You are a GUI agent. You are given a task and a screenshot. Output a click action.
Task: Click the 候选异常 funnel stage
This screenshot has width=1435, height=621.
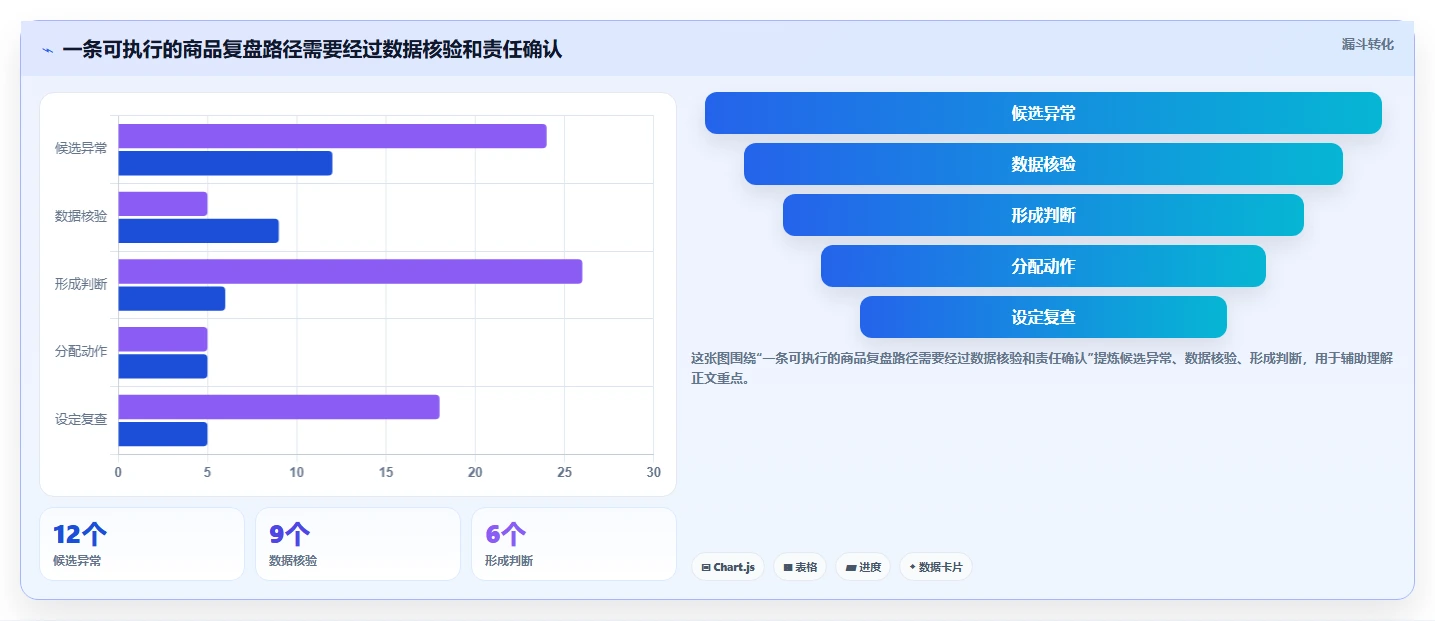(1043, 113)
